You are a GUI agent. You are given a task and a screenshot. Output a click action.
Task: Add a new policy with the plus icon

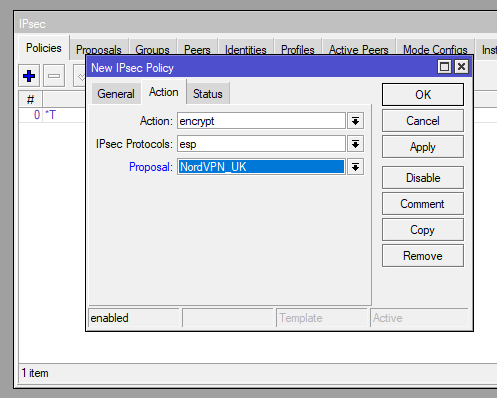point(29,76)
